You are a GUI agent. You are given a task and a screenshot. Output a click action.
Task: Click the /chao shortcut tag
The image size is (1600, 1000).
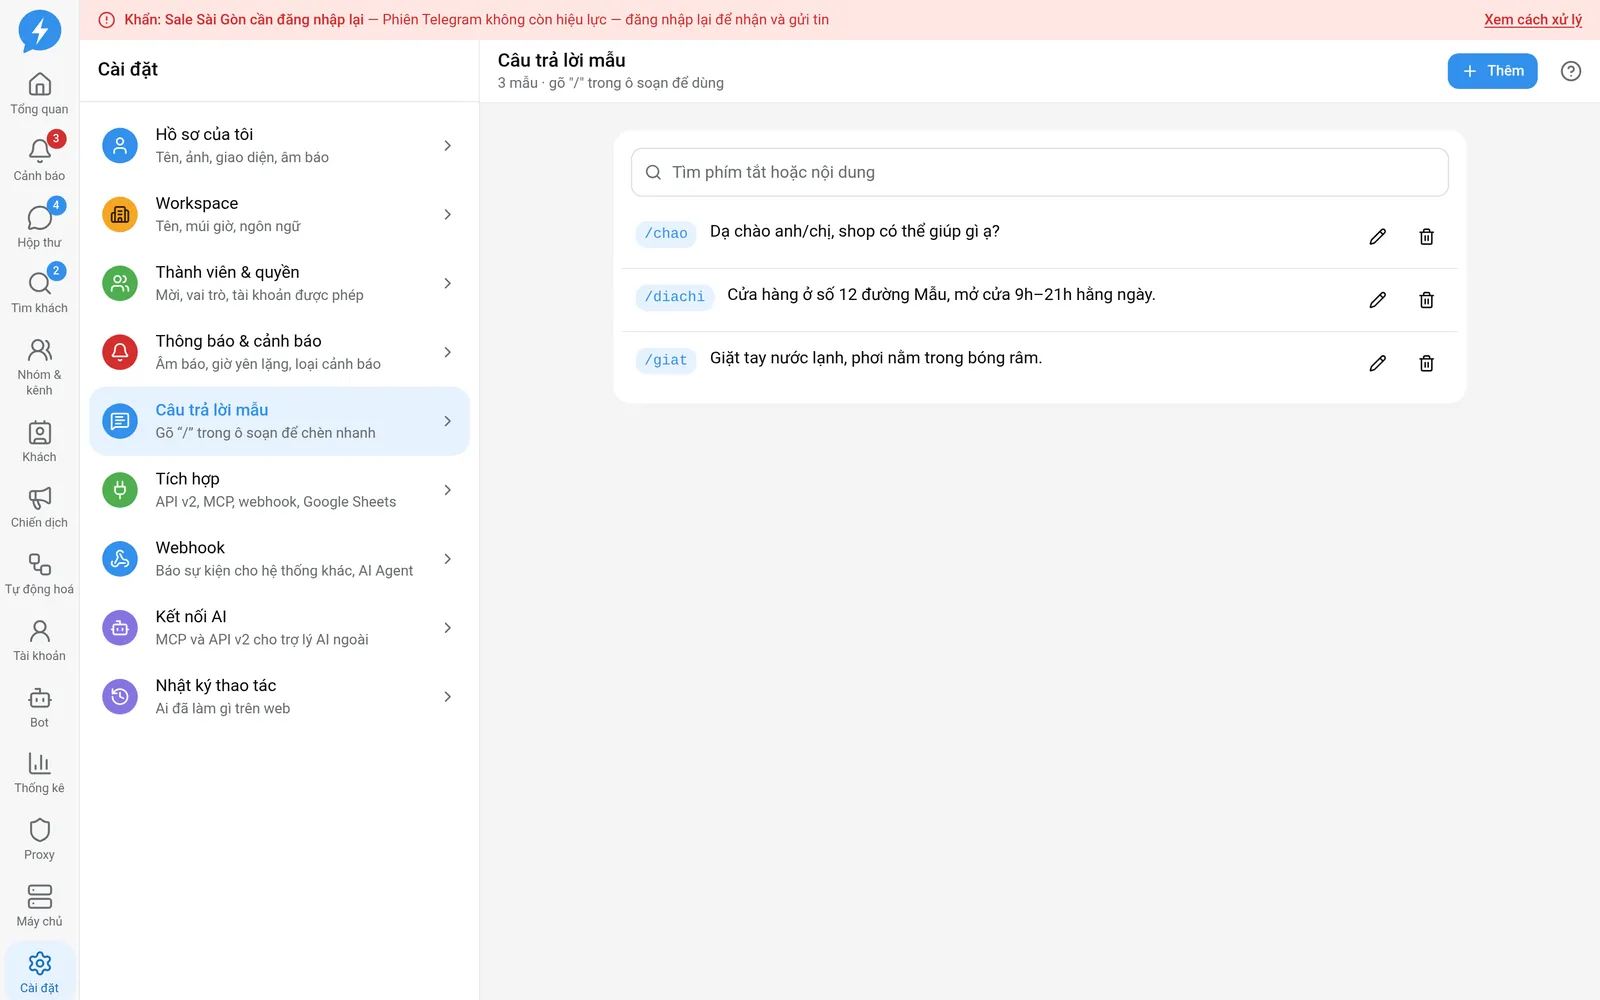point(666,234)
